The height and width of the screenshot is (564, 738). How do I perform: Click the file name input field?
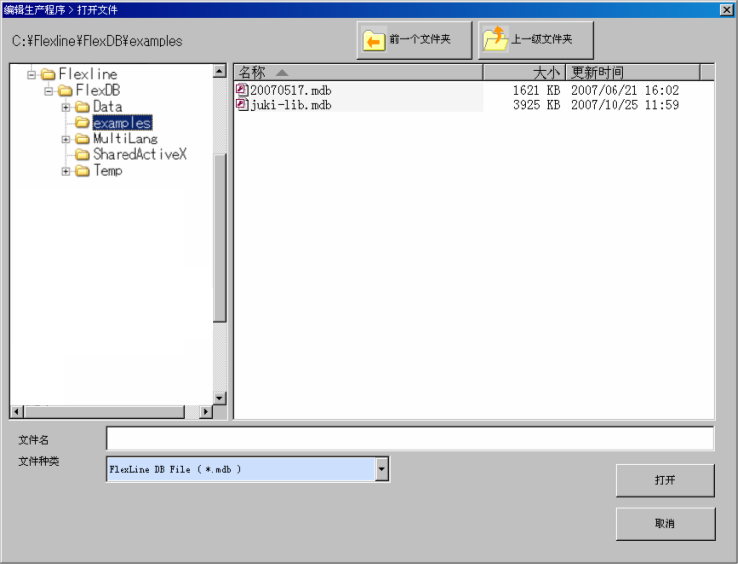tap(410, 439)
